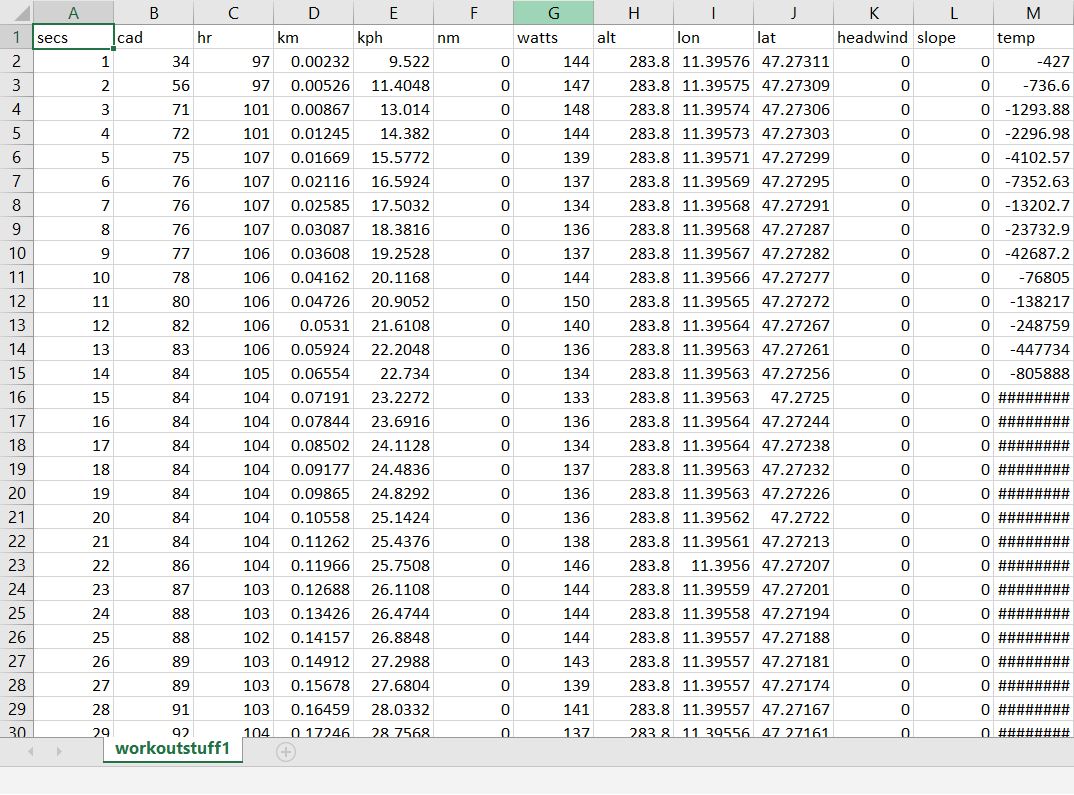Screen dimensions: 1074x795
Task: Select kph cell showing 27.6804
Action: [x=394, y=685]
